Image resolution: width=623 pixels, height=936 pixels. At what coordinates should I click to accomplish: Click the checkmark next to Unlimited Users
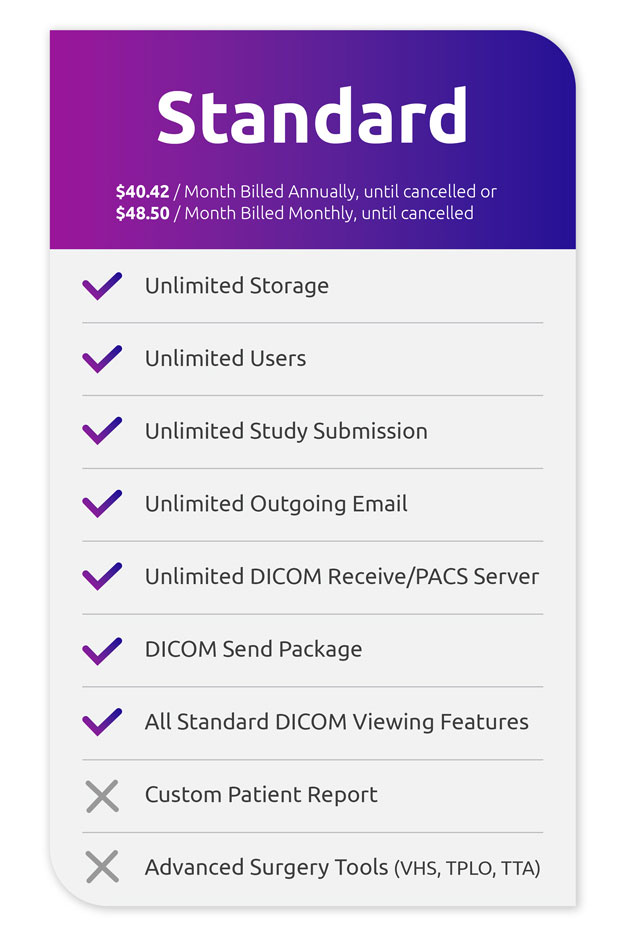(x=102, y=359)
